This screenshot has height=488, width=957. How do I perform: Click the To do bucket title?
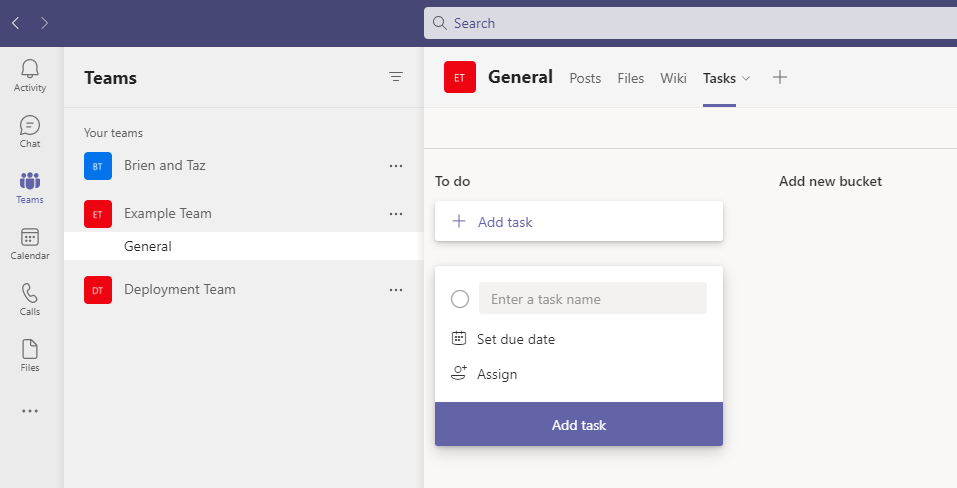tap(452, 181)
